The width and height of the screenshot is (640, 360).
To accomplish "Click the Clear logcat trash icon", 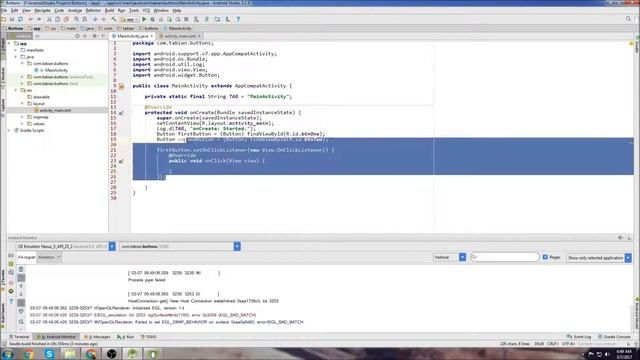I will click(21, 270).
